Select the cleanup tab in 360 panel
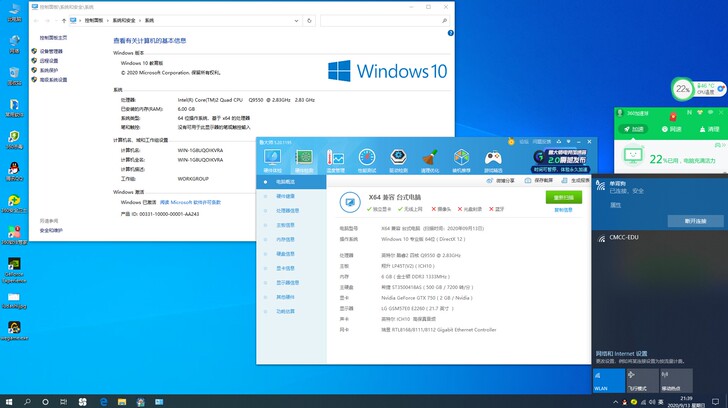Viewport: 728px width, 408px height. 709,129
